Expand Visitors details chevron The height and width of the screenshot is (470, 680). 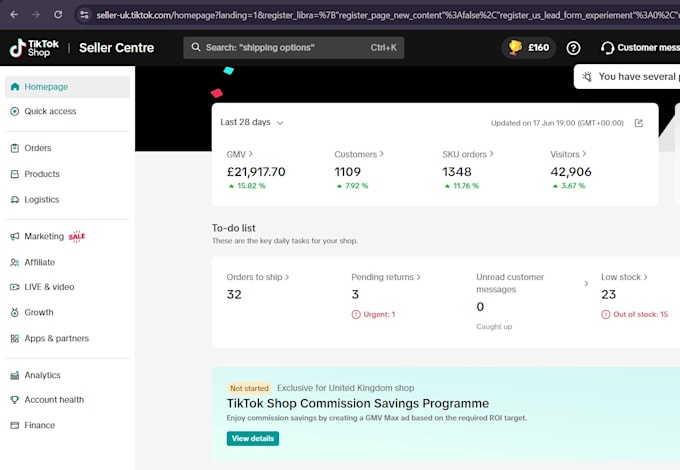point(585,154)
